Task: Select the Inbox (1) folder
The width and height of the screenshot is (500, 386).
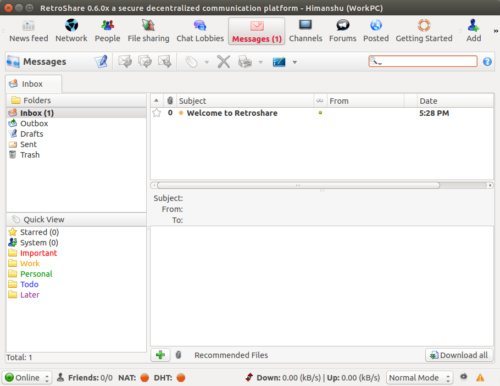Action: point(76,113)
